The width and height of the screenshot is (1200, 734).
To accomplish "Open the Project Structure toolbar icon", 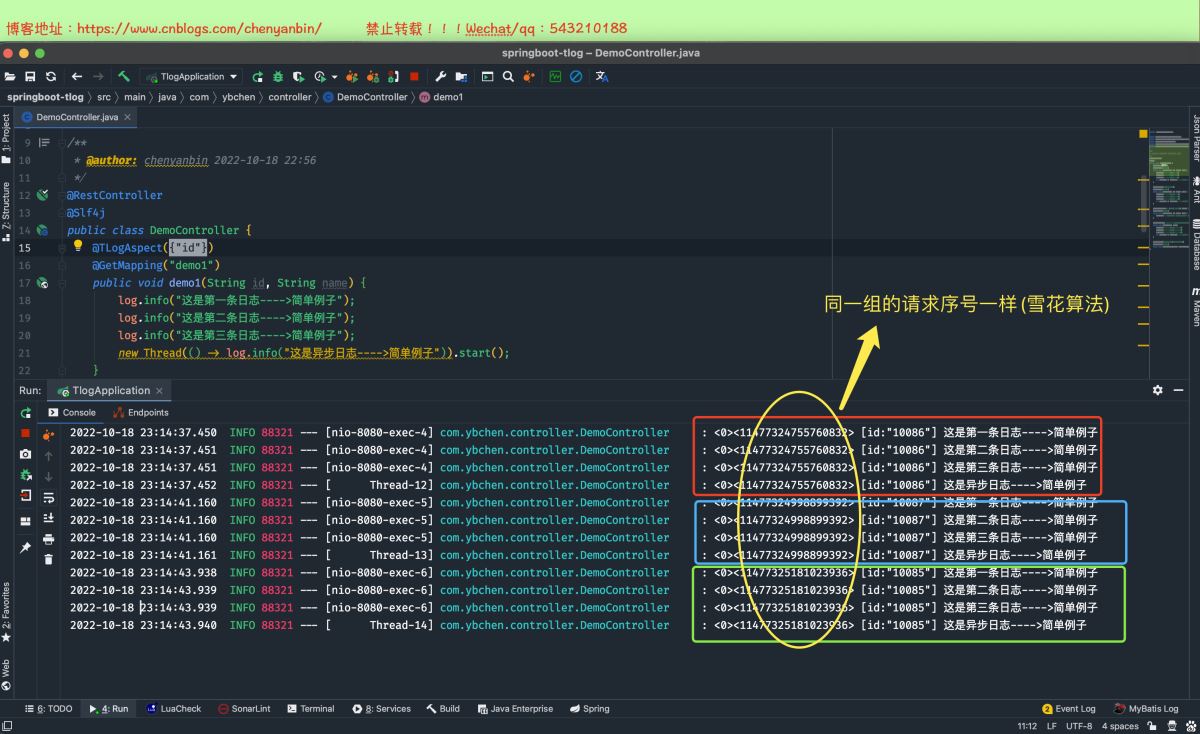I will 461,77.
